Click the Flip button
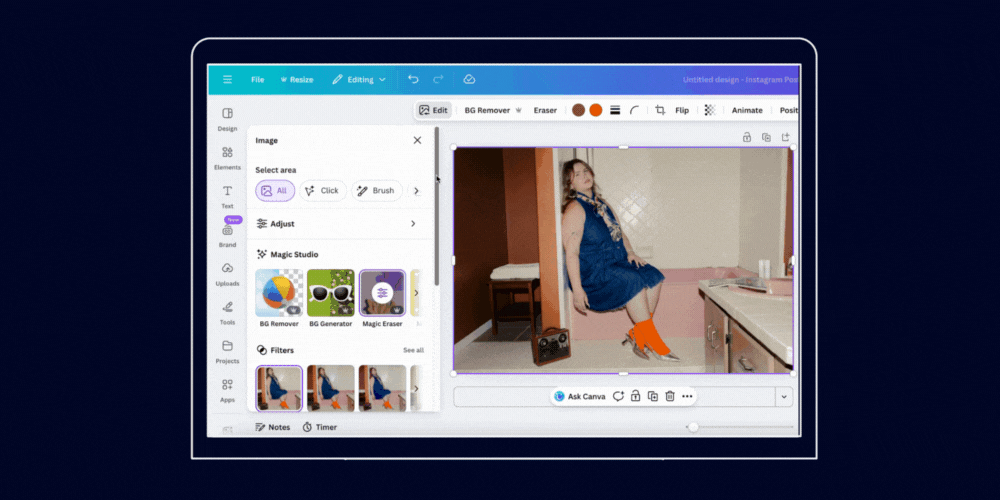The width and height of the screenshot is (1000, 500). click(682, 110)
